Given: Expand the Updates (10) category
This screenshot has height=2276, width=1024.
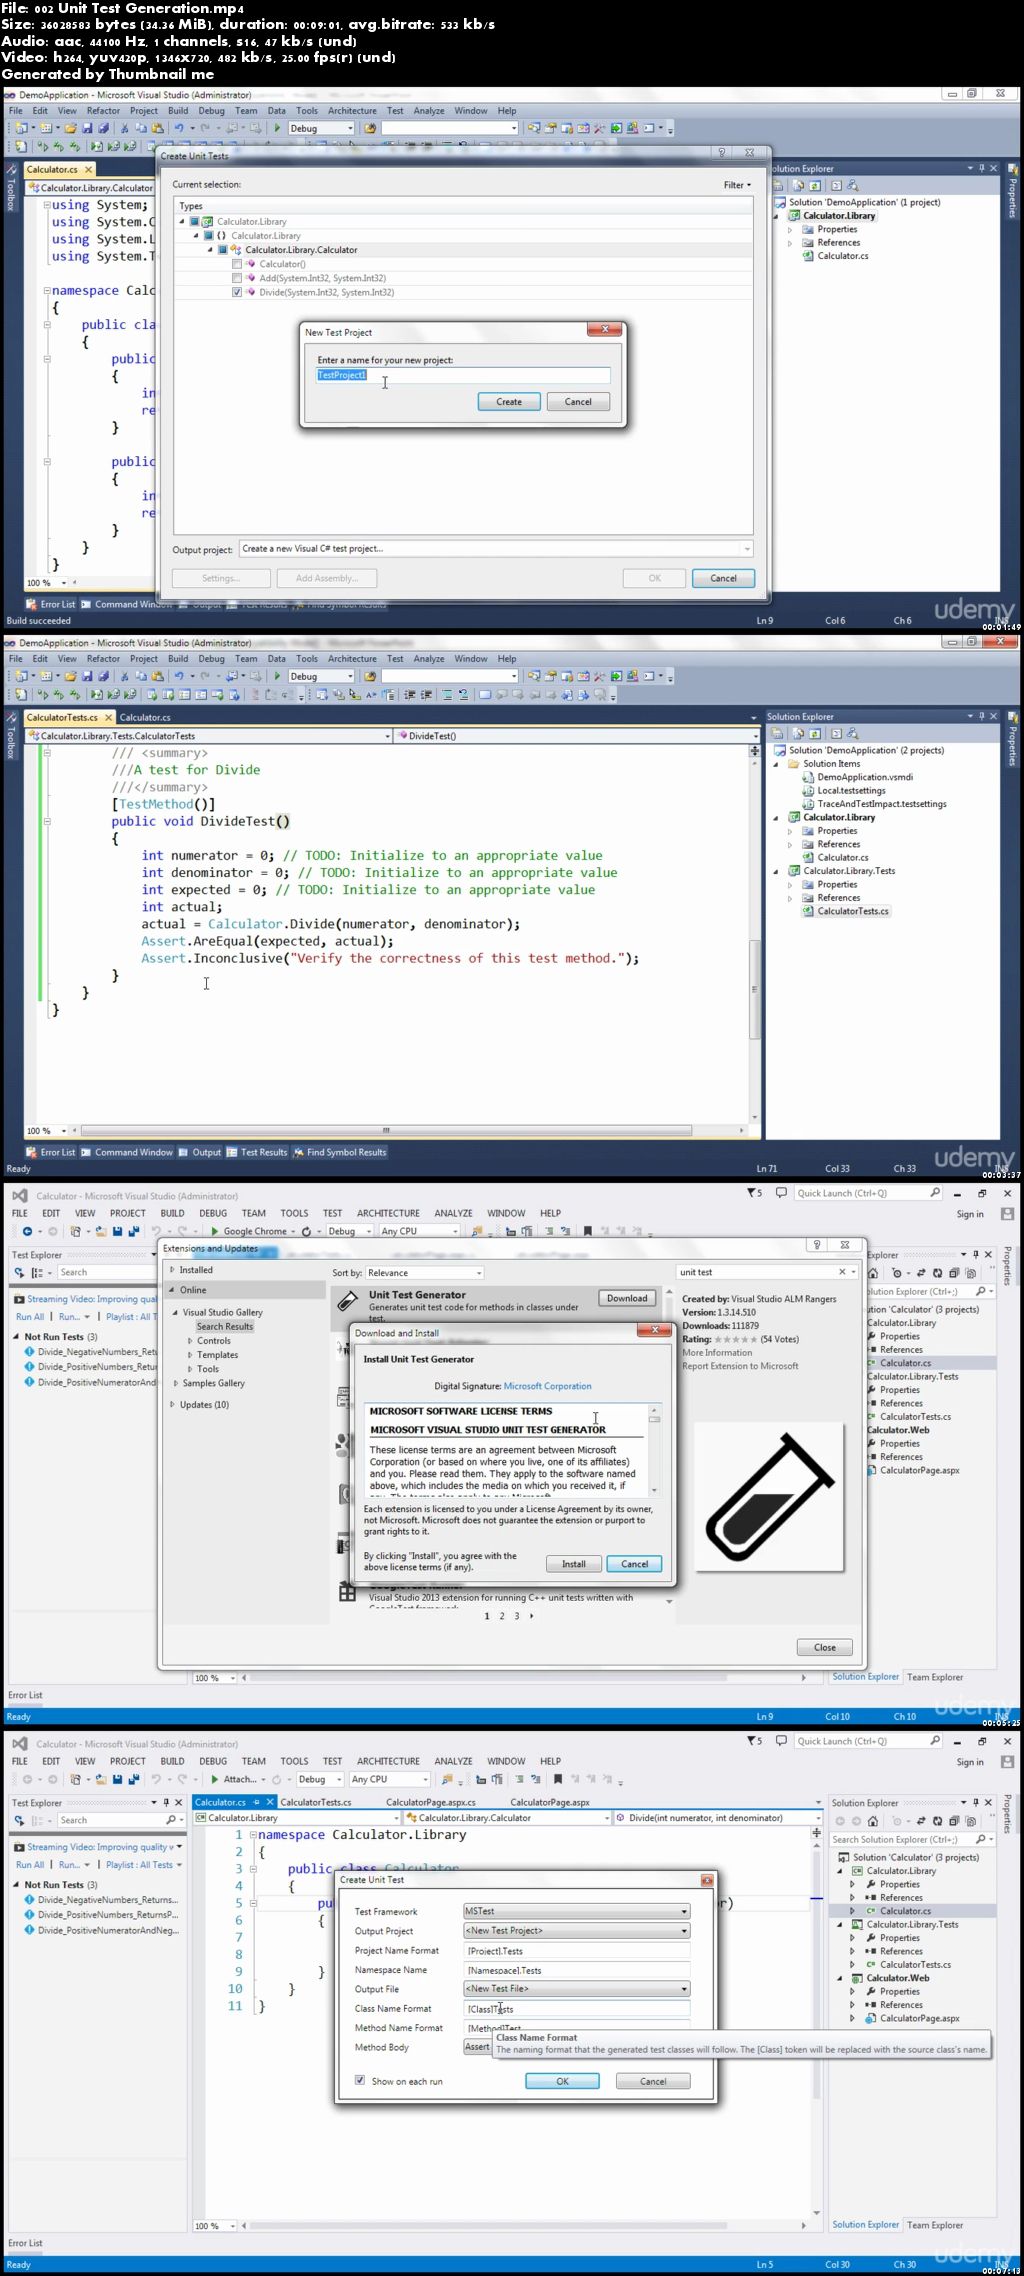Looking at the screenshot, I should tap(172, 1404).
